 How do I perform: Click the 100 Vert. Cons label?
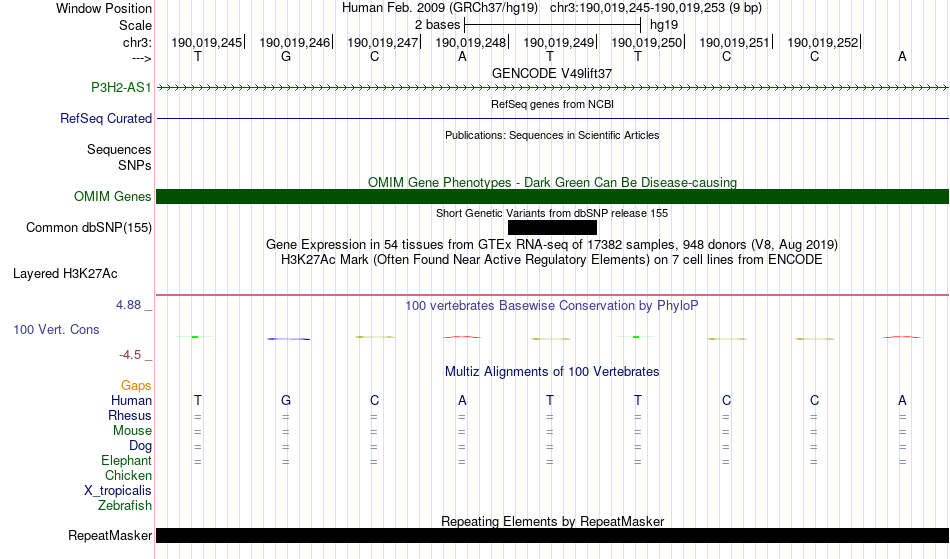tap(56, 329)
